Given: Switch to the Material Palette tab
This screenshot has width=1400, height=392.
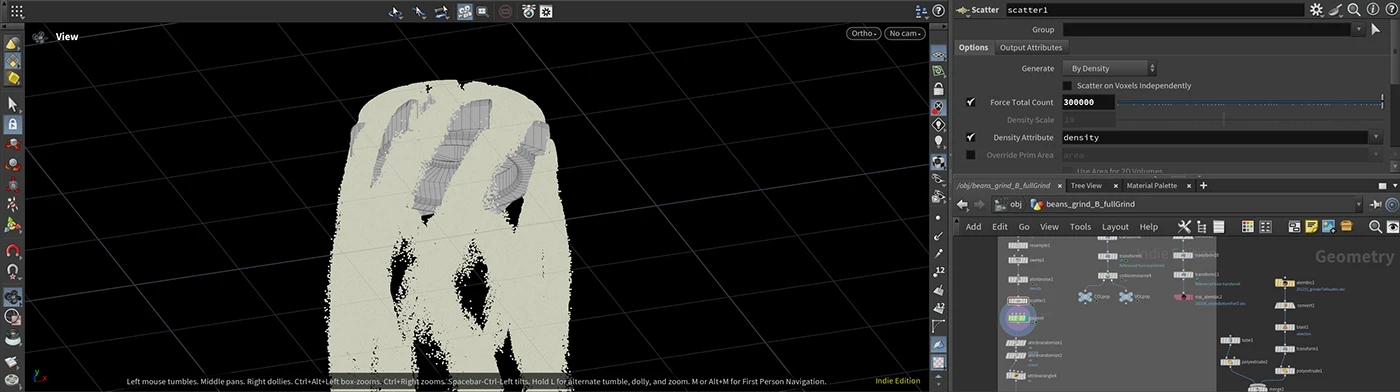Looking at the screenshot, I should tap(1152, 185).
